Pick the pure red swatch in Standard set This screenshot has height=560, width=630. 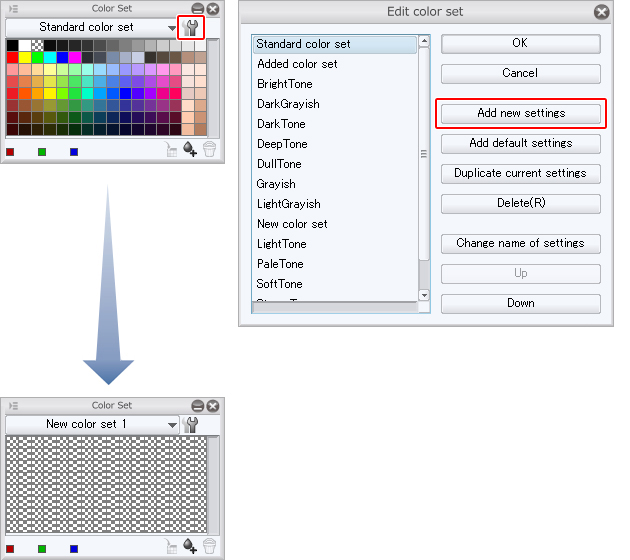pyautogui.click(x=12, y=58)
